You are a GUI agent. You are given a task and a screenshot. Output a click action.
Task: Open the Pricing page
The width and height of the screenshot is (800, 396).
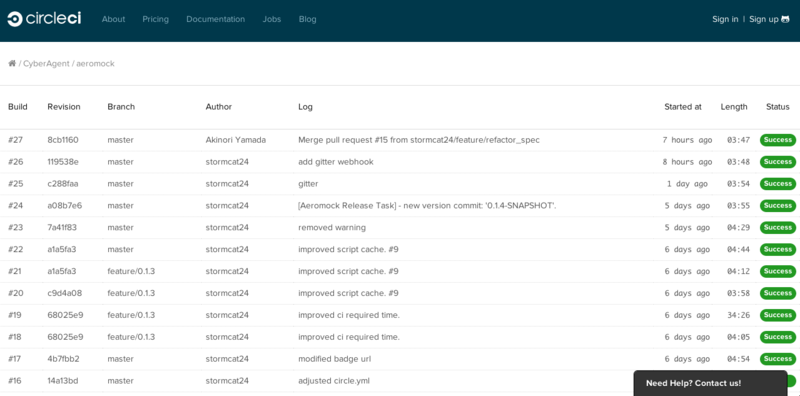coord(156,19)
